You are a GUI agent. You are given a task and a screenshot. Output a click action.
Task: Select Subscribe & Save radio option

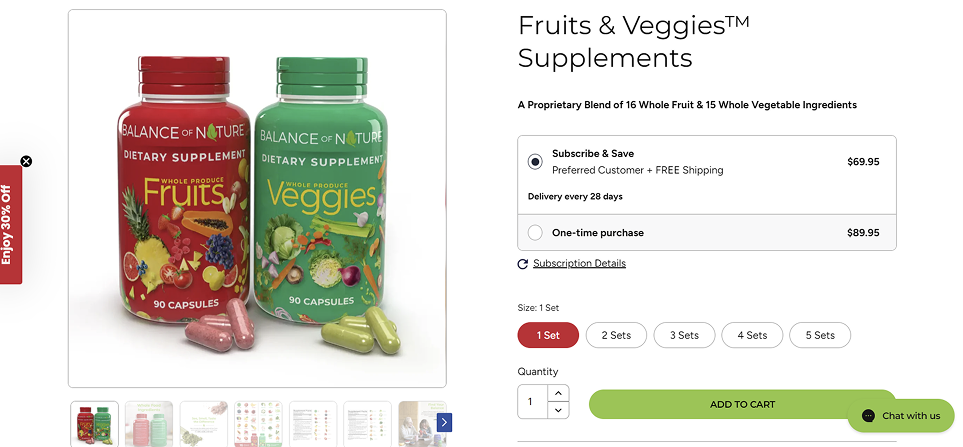click(x=535, y=161)
